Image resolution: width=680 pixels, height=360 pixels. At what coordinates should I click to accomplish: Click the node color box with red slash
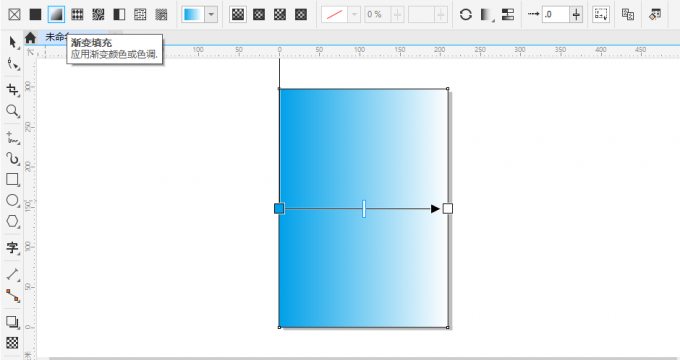coord(334,14)
